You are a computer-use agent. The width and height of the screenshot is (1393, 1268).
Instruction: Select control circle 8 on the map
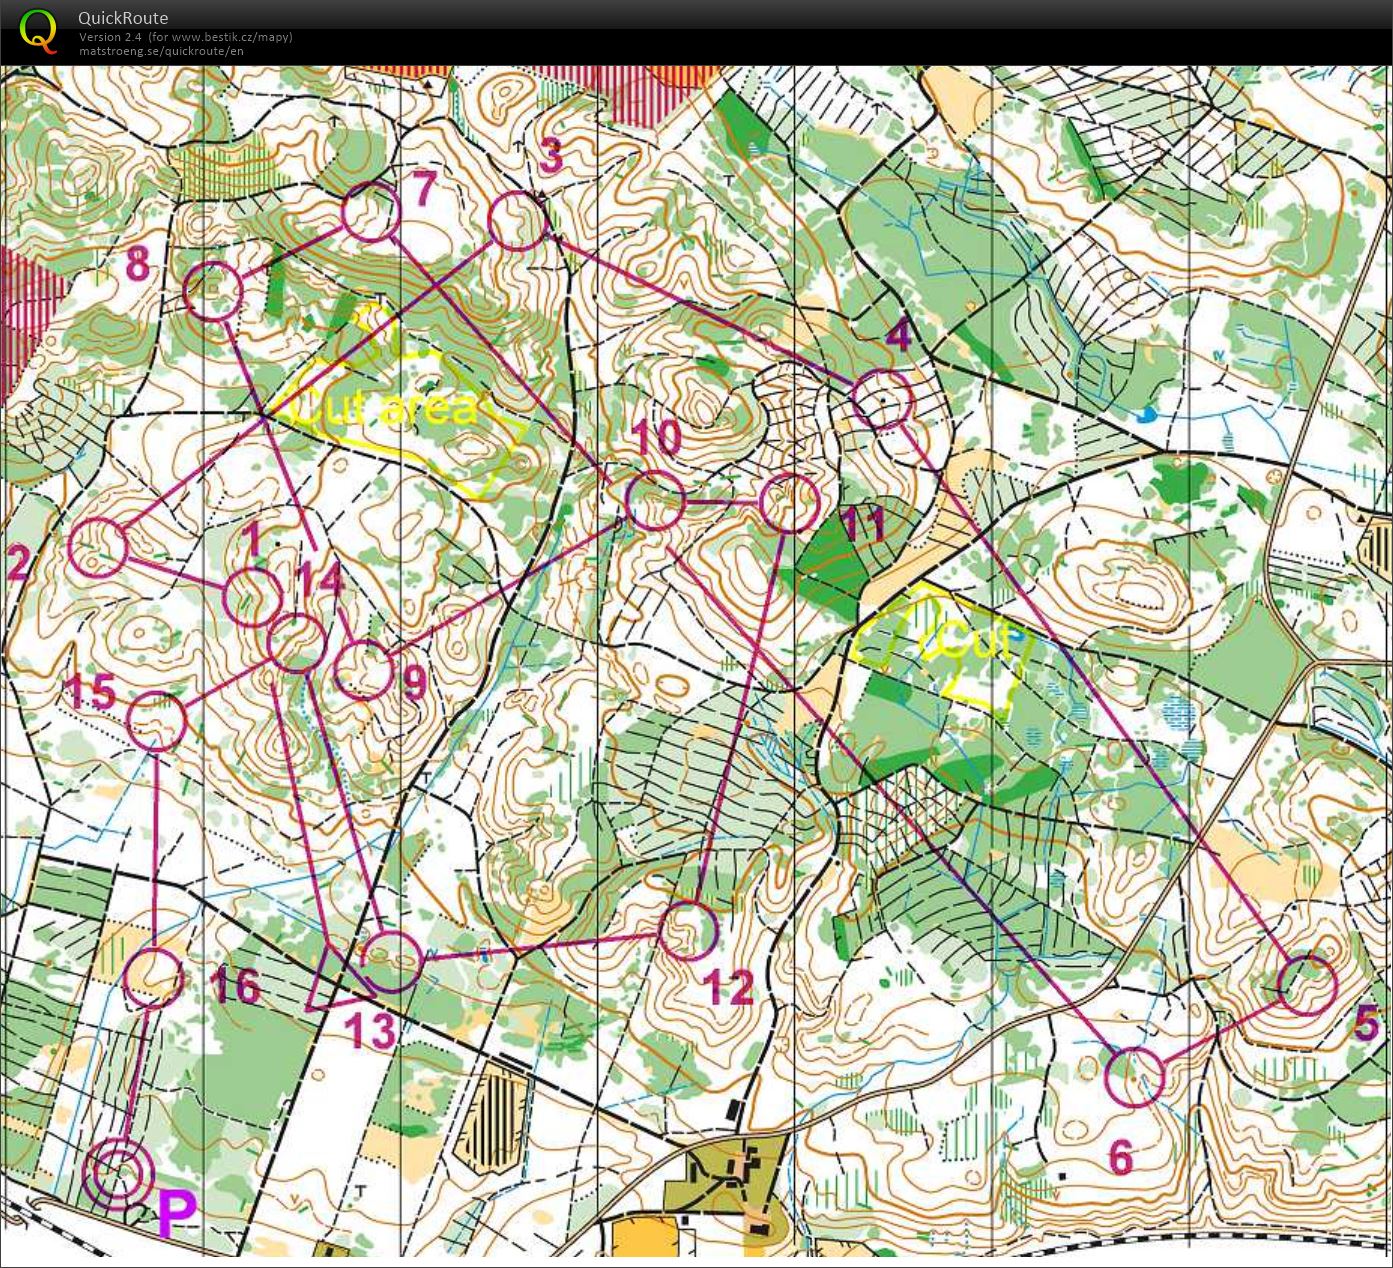click(214, 291)
